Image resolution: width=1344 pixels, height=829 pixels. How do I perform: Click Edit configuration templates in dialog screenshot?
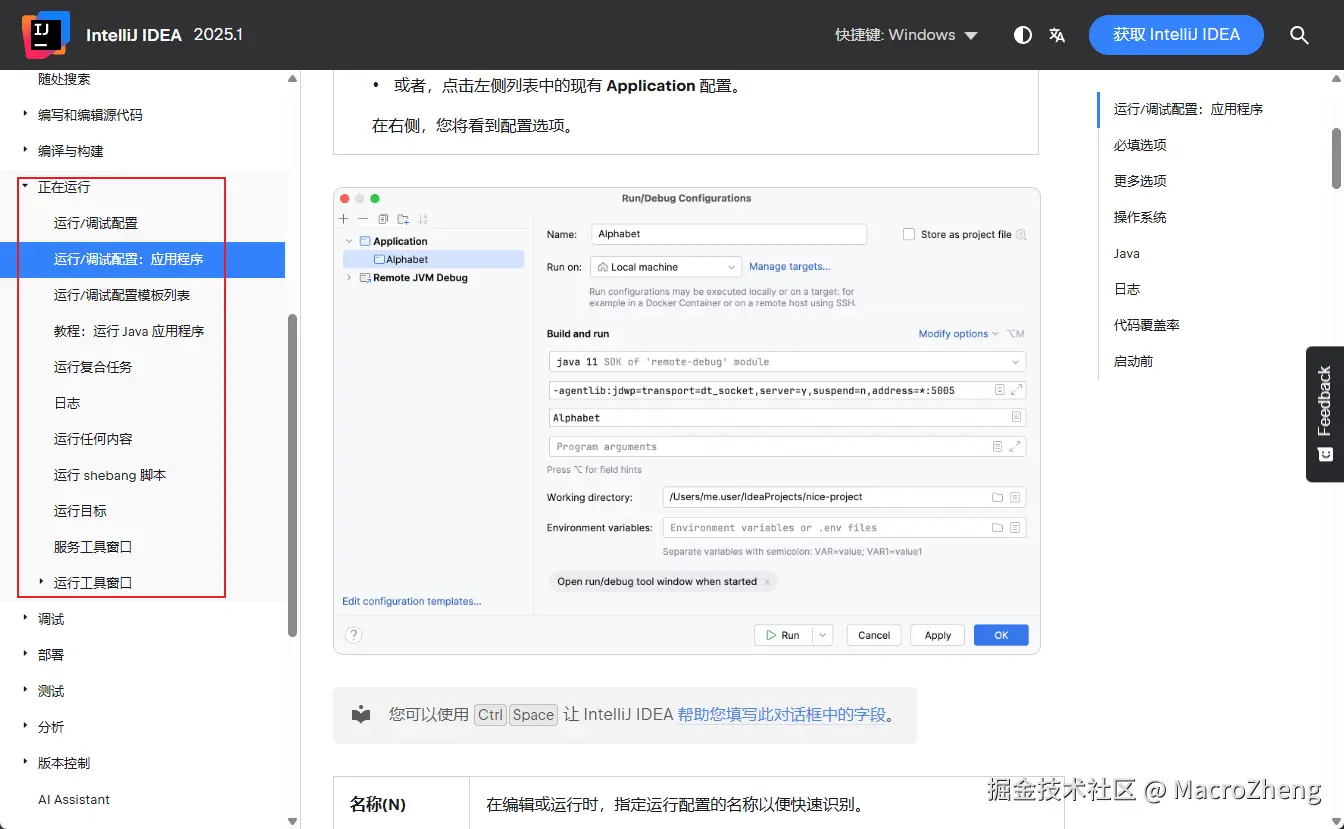411,601
